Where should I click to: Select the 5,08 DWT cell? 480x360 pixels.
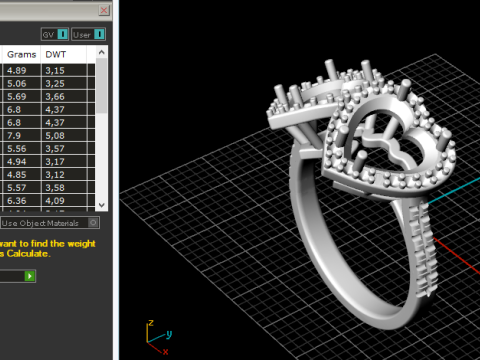(x=64, y=135)
